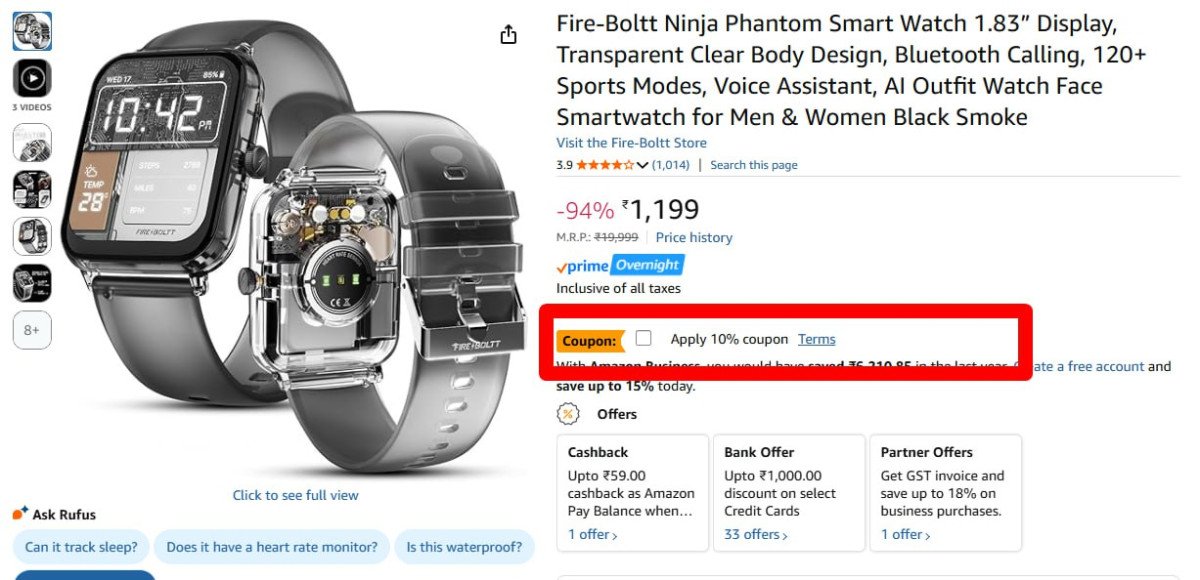Expand the Partner Offers 1 offer link
Screen dimensions: 1200x580
click(905, 535)
